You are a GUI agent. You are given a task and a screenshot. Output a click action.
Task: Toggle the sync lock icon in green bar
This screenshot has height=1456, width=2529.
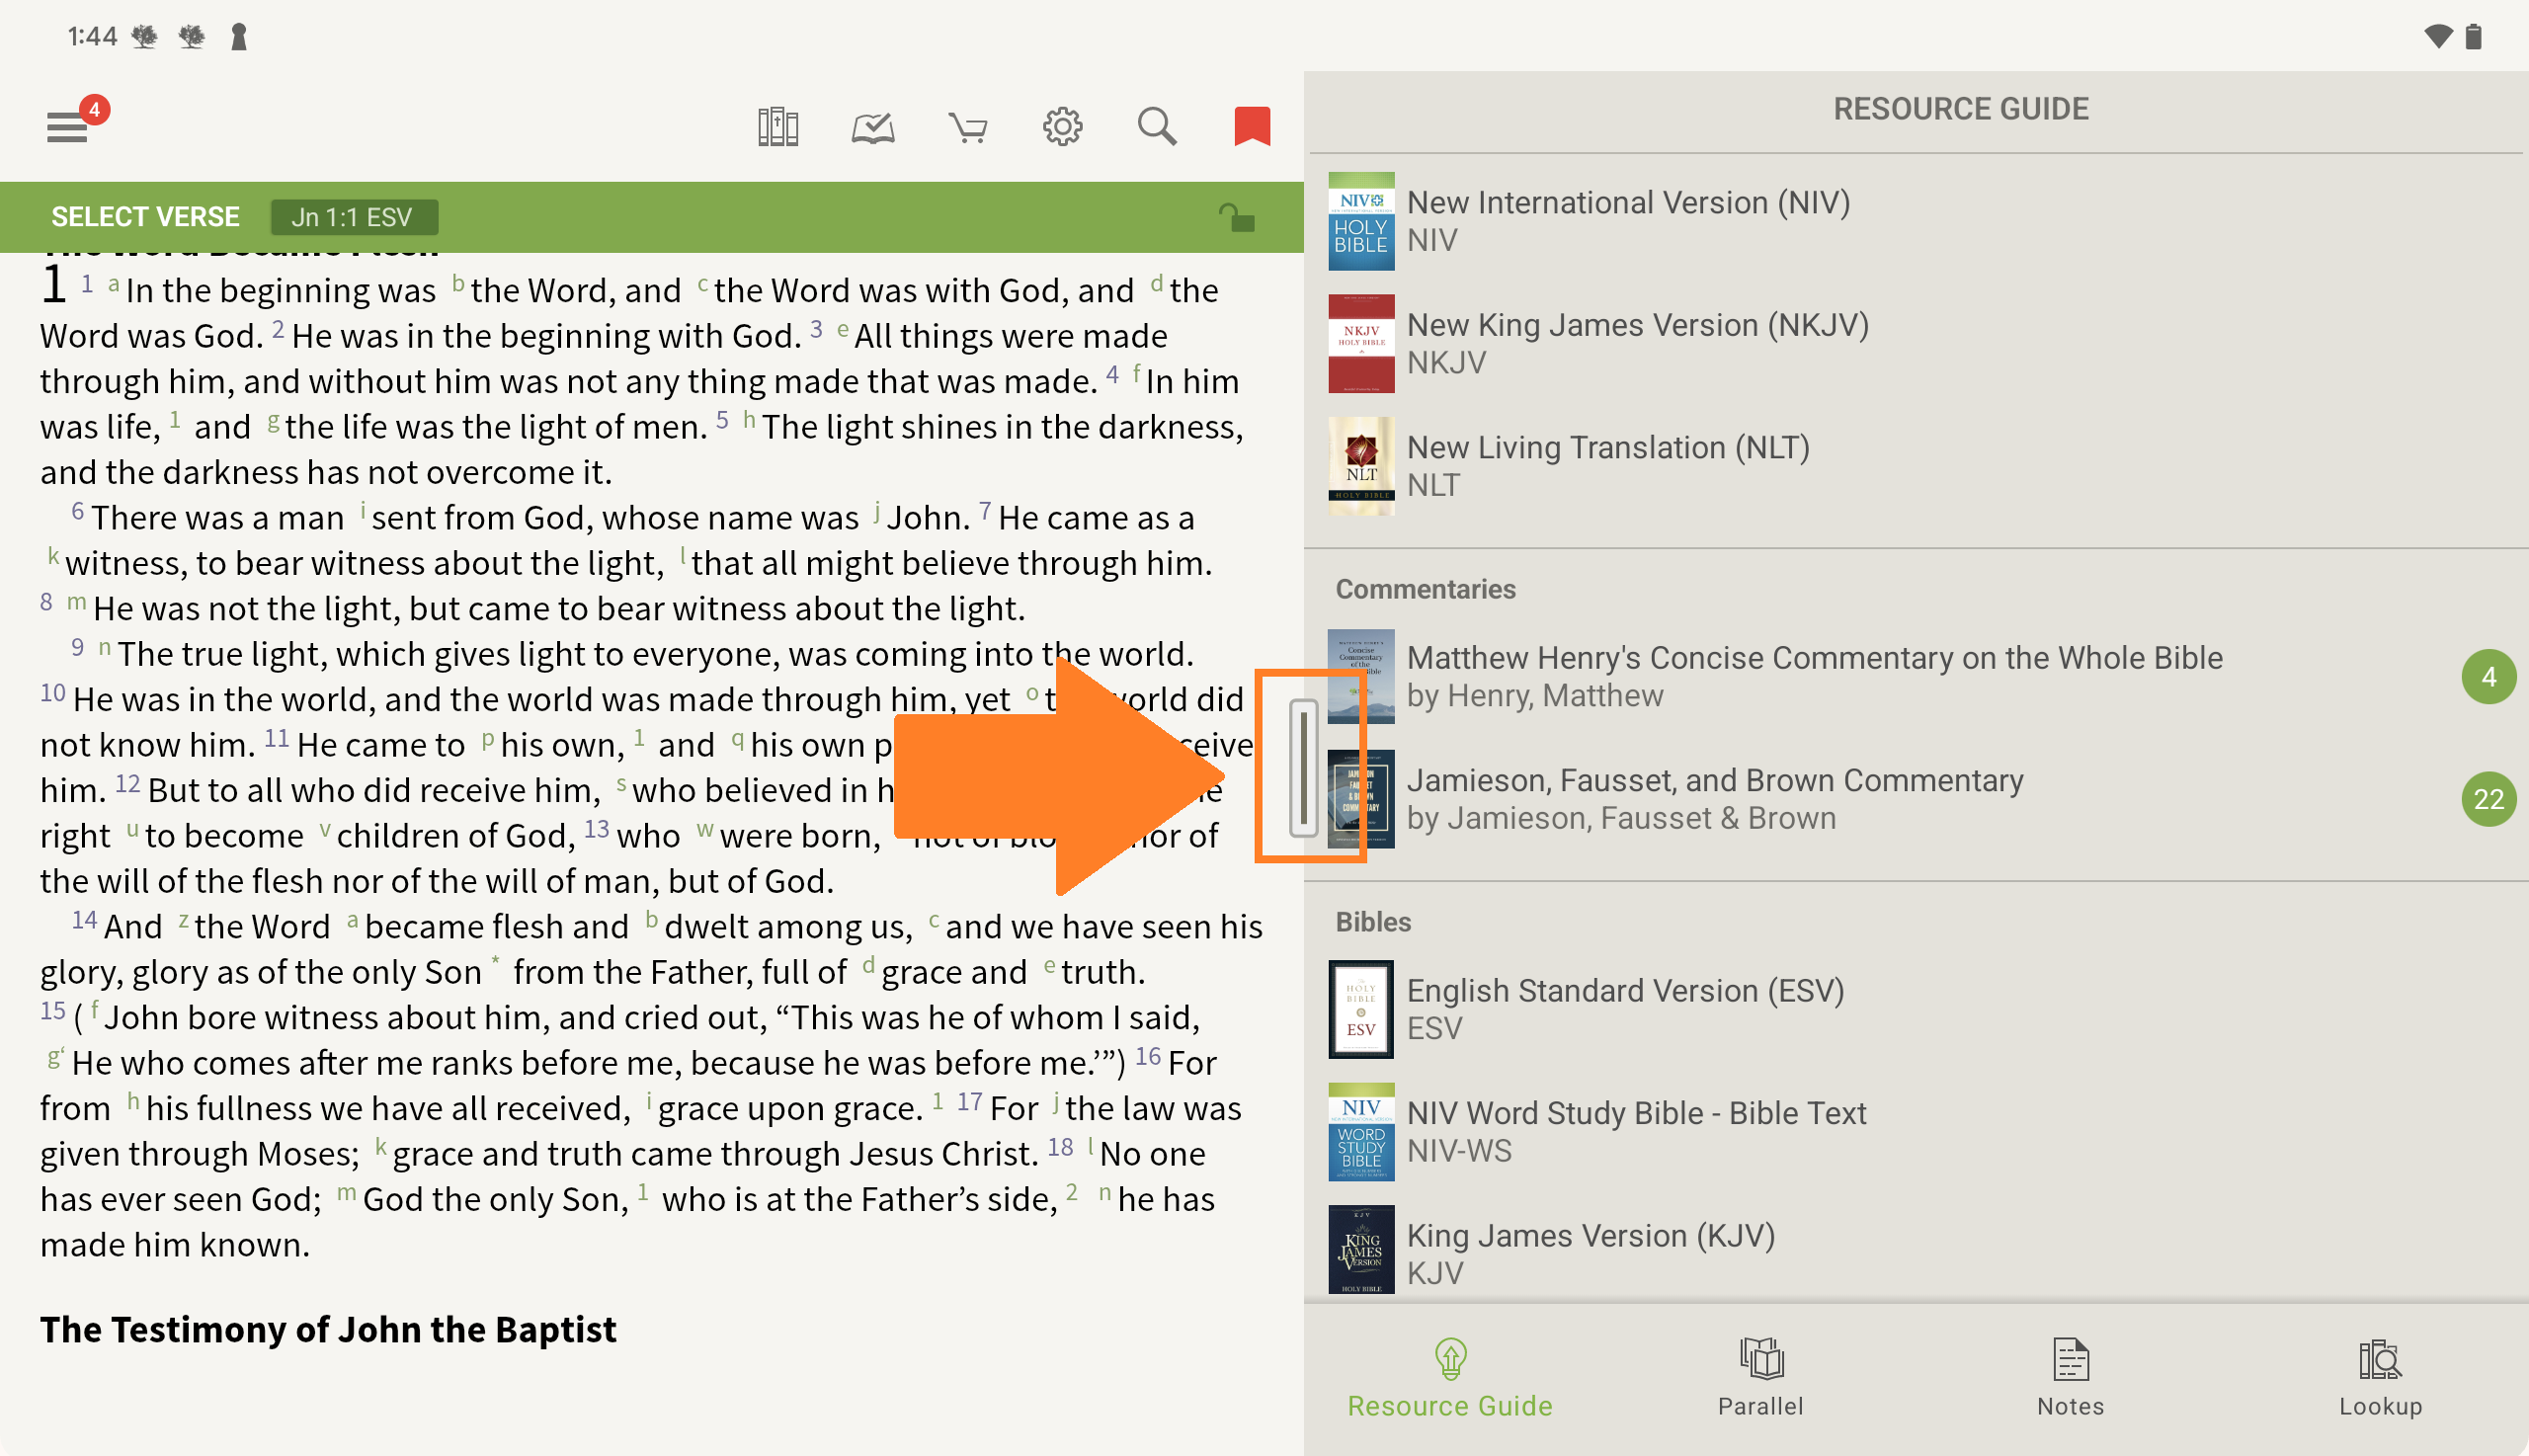click(x=1236, y=217)
